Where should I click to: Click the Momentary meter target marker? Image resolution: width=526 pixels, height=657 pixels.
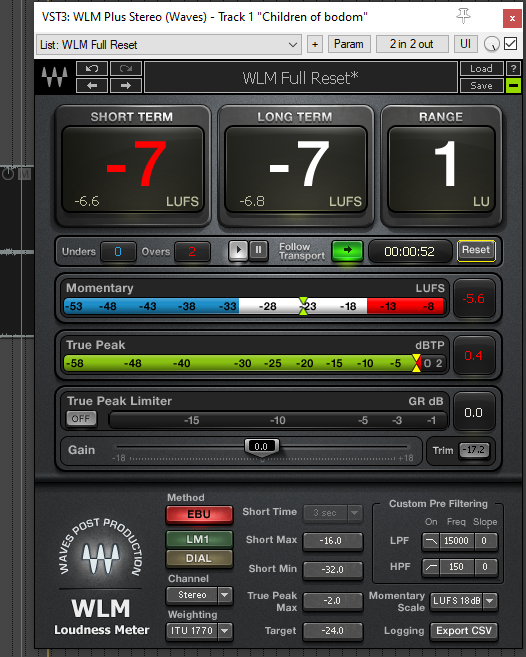[303, 306]
